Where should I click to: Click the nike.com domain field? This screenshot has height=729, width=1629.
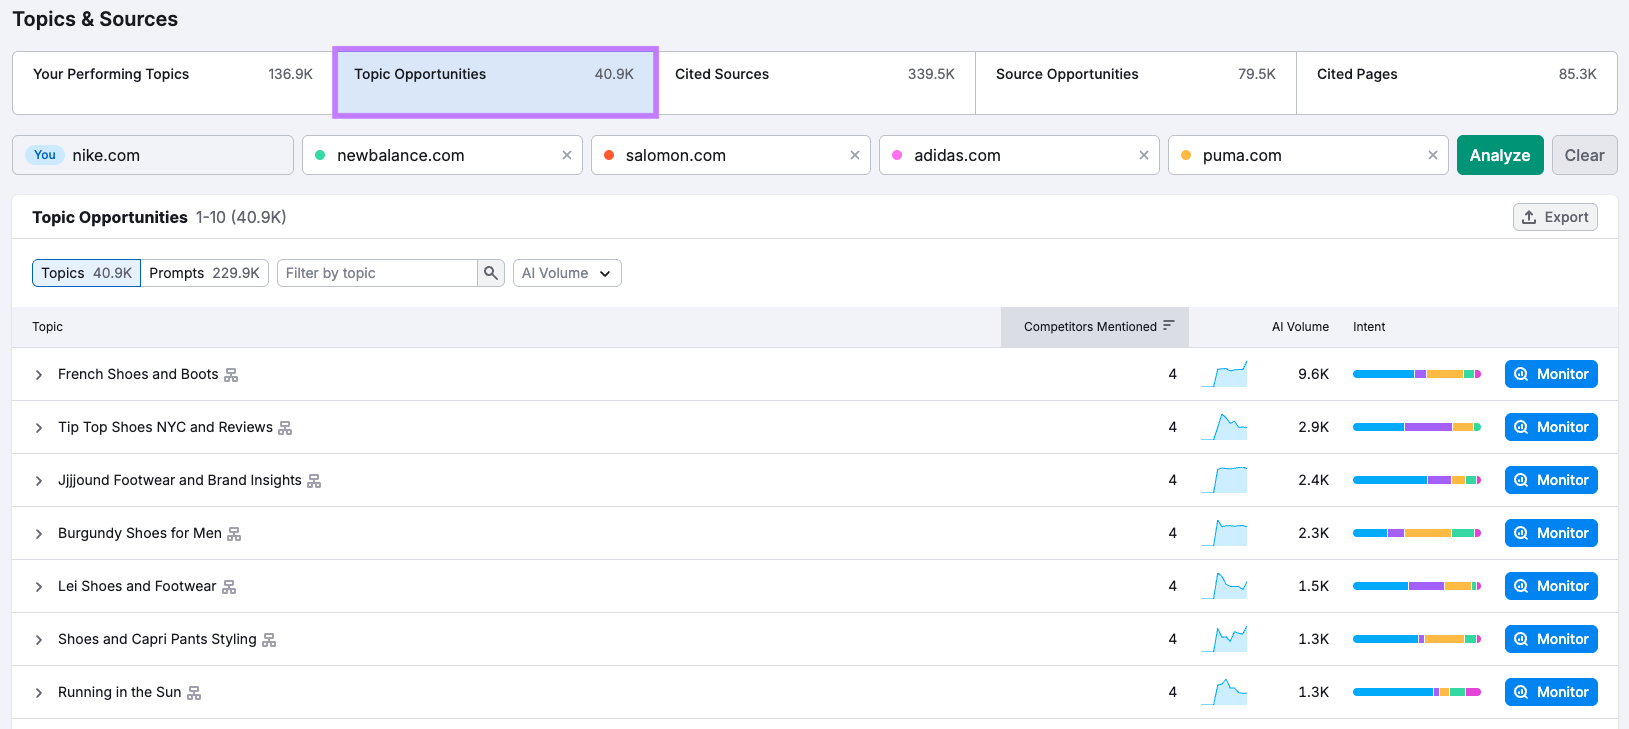click(153, 155)
